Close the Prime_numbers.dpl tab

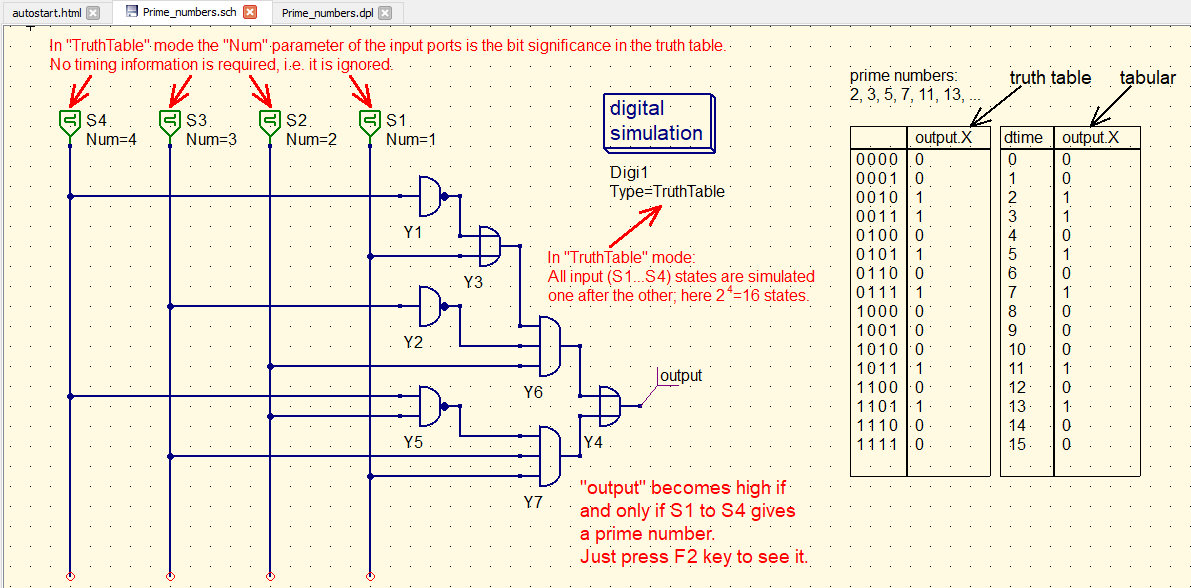point(385,13)
